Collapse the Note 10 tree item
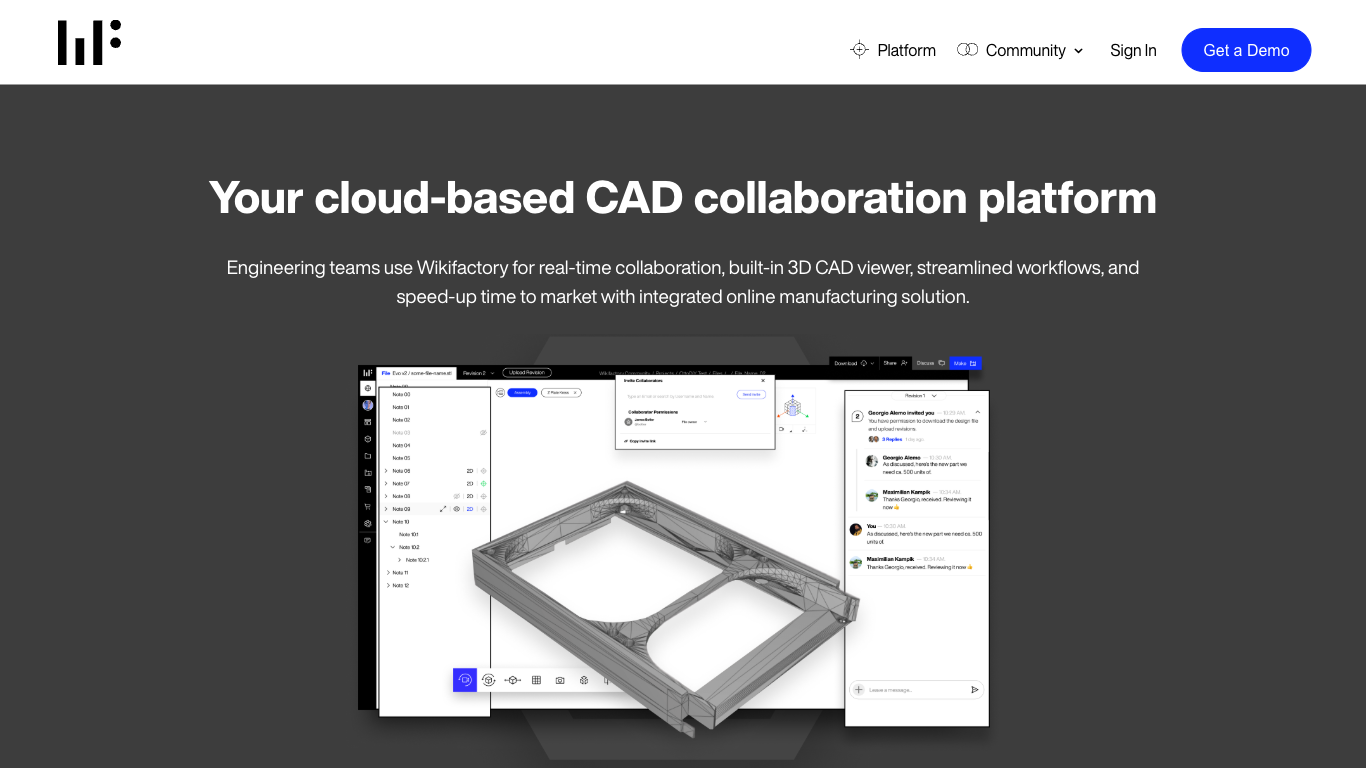 pyautogui.click(x=387, y=522)
